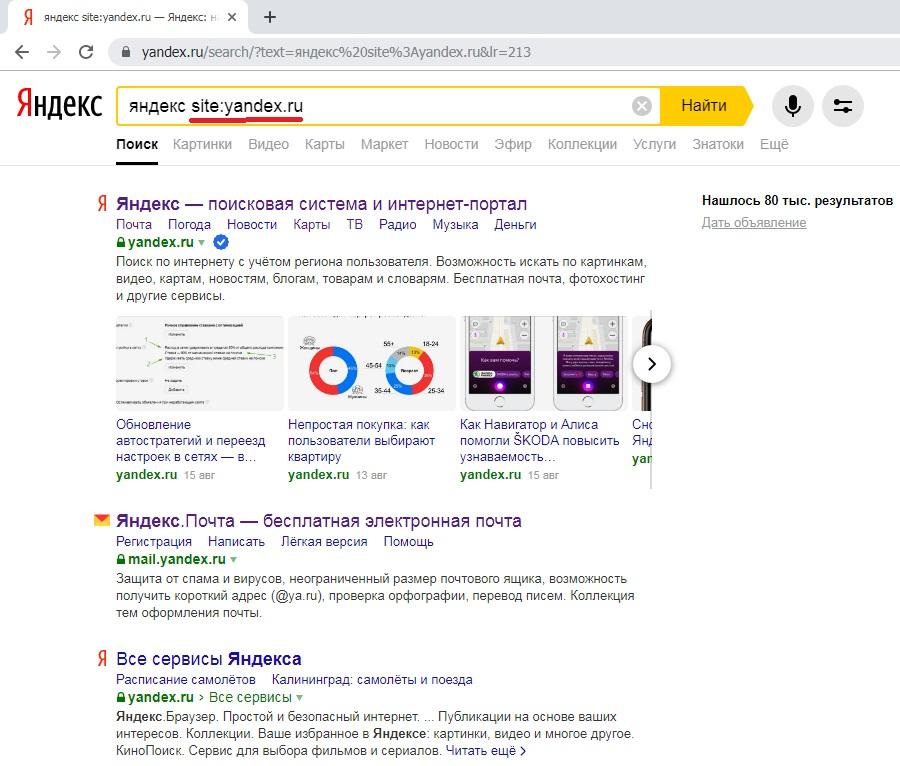The width and height of the screenshot is (900, 766).
Task: Click Читать ещё link
Action: (486, 751)
